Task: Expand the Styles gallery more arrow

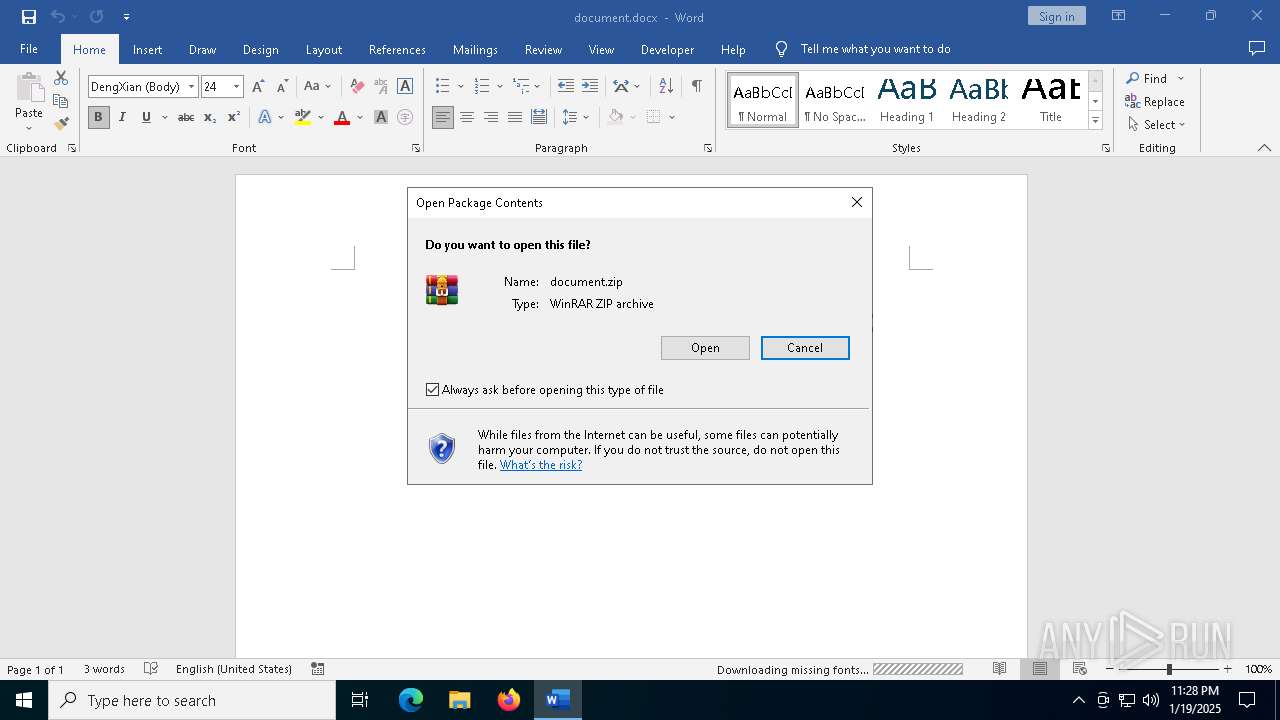Action: click(x=1095, y=121)
